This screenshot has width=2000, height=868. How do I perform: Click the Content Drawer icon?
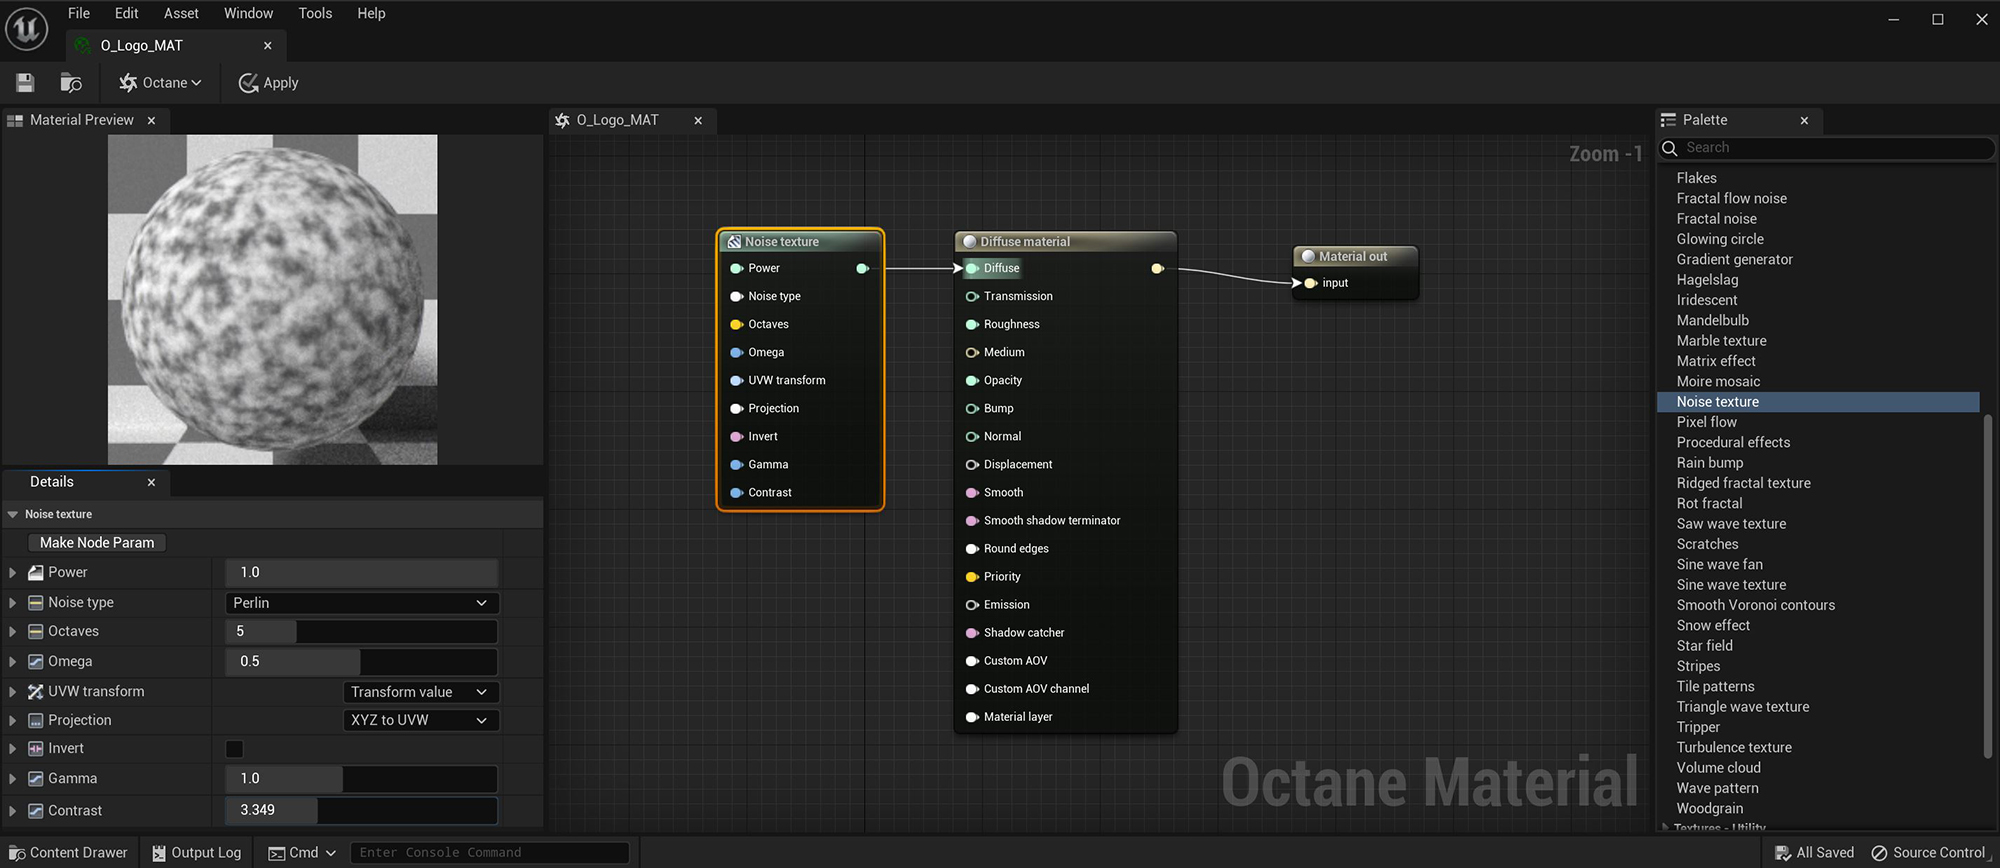pos(17,853)
